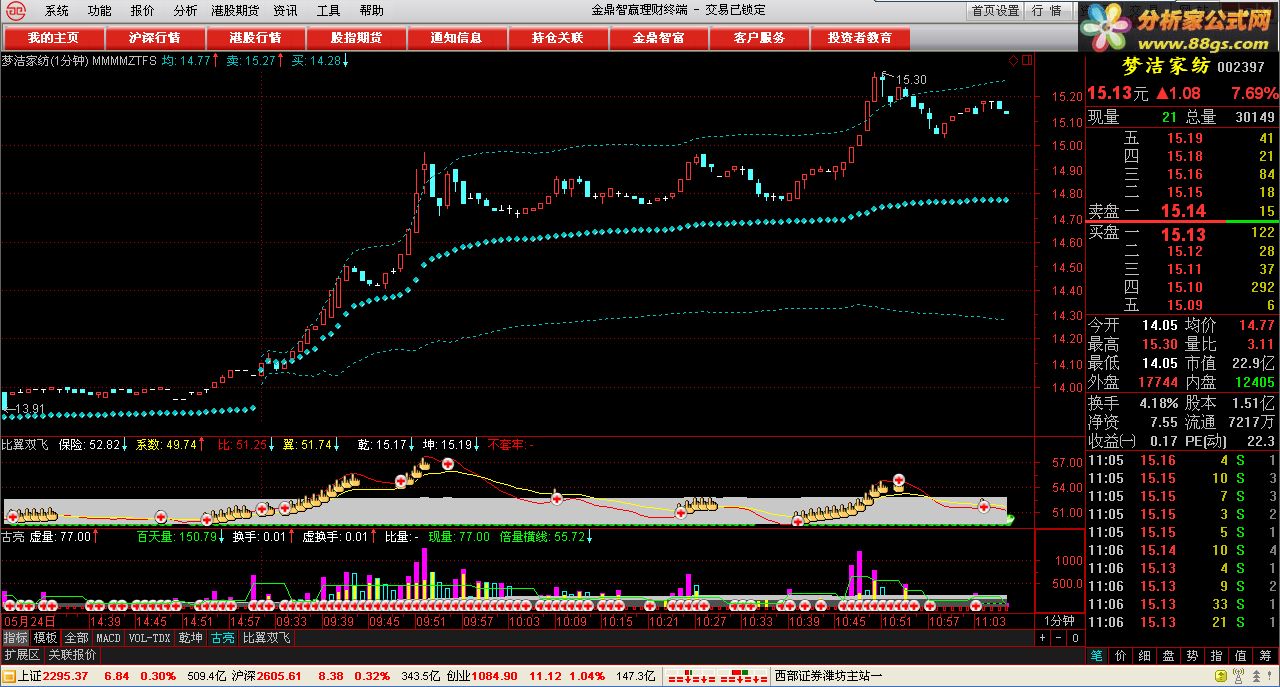This screenshot has height=687, width=1280.
Task: Click 创业 index value 1084.90
Action: coord(494,676)
